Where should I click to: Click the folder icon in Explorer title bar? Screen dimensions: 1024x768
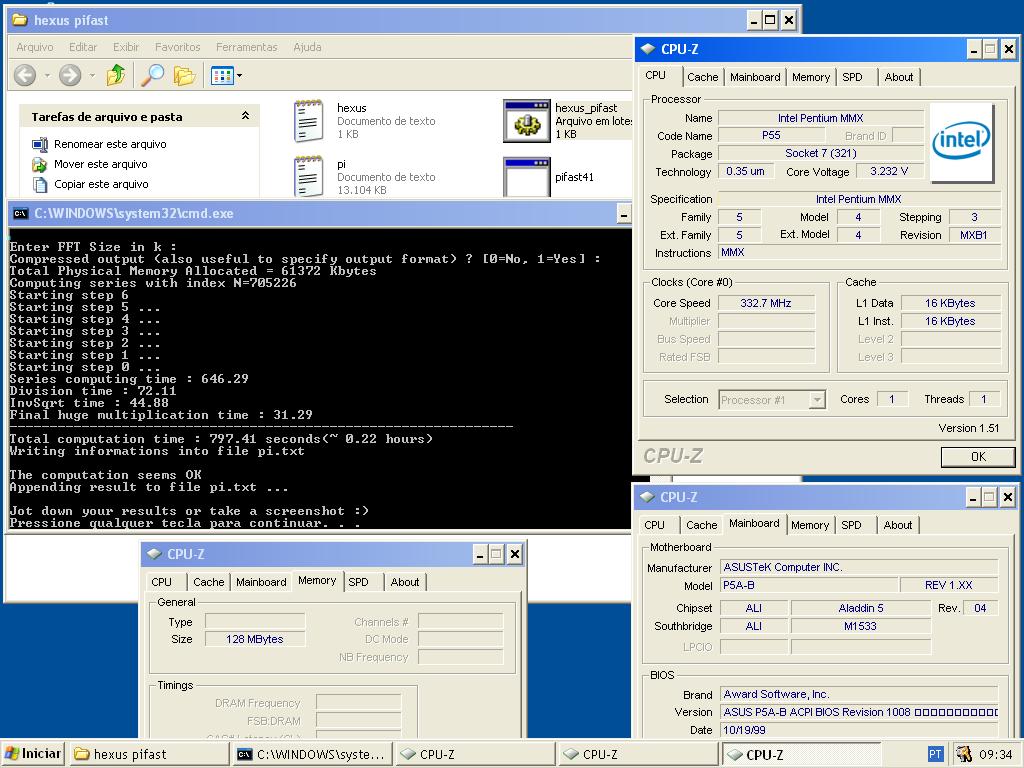point(20,20)
